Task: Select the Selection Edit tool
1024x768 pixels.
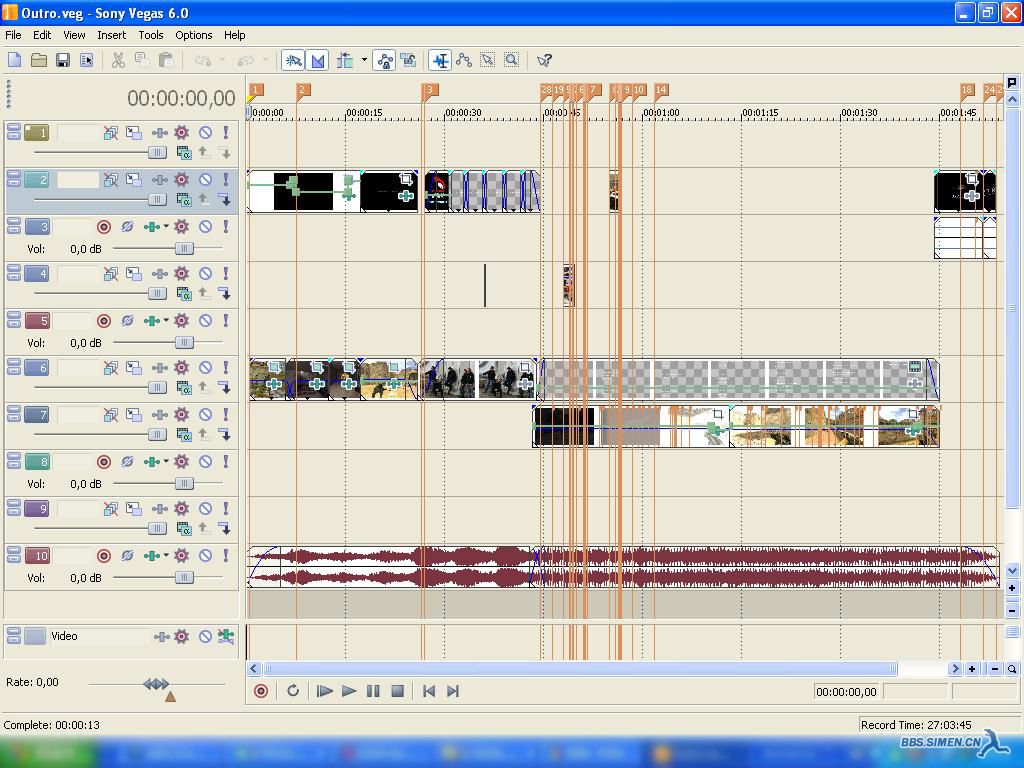Action: tap(488, 61)
